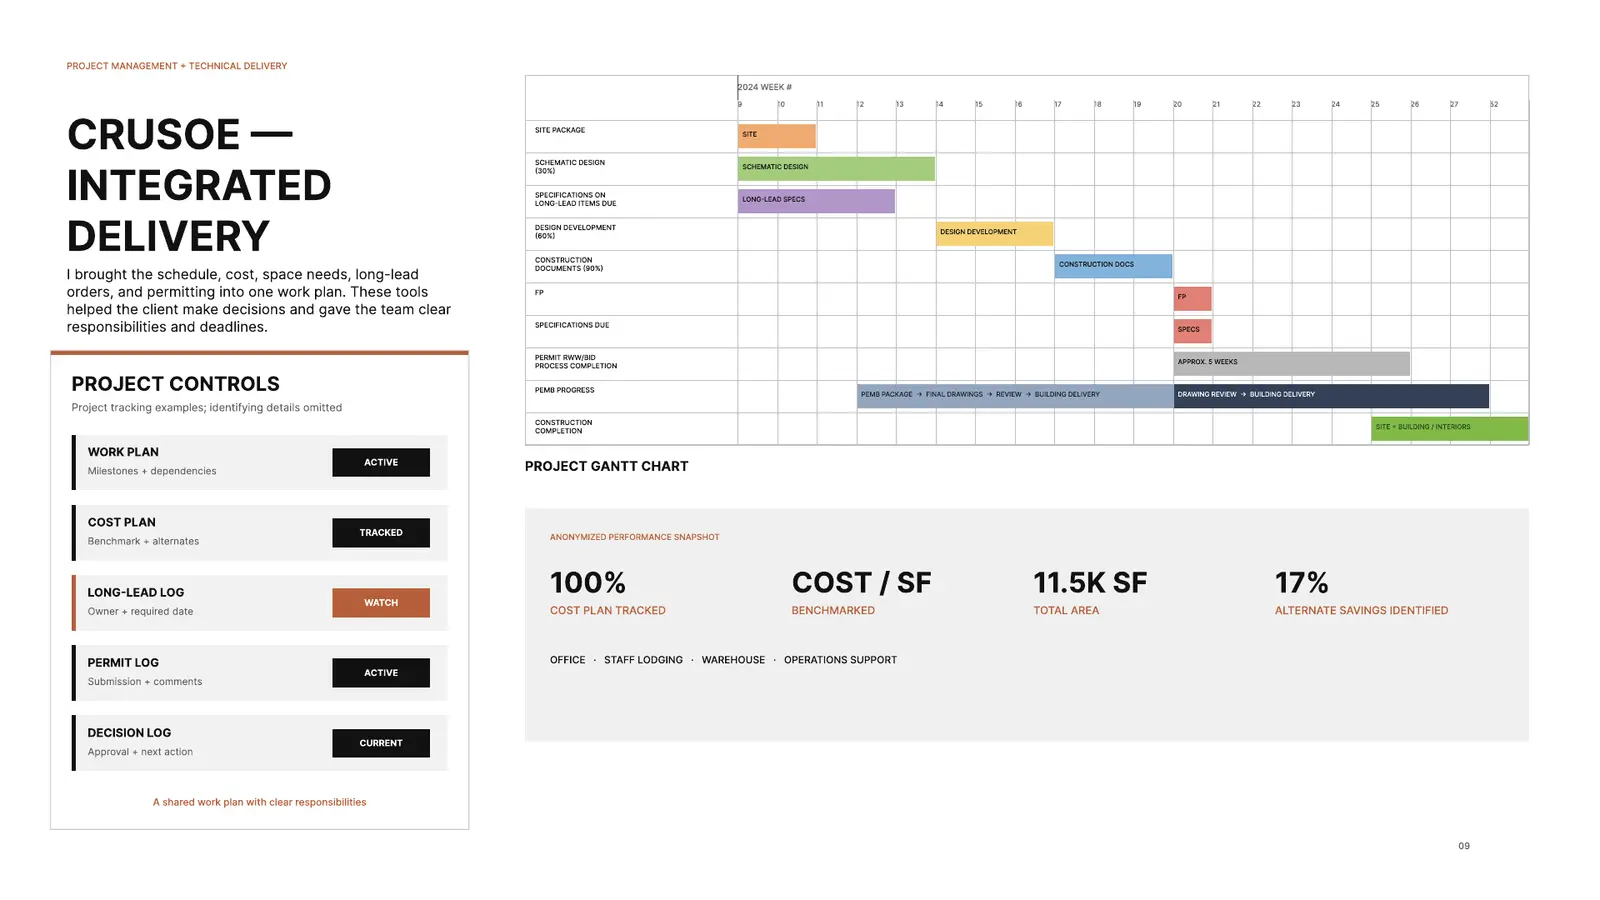This screenshot has width=1600, height=900.
Task: Click the 'Milestones + dependencies' subtitle
Action: (x=151, y=471)
